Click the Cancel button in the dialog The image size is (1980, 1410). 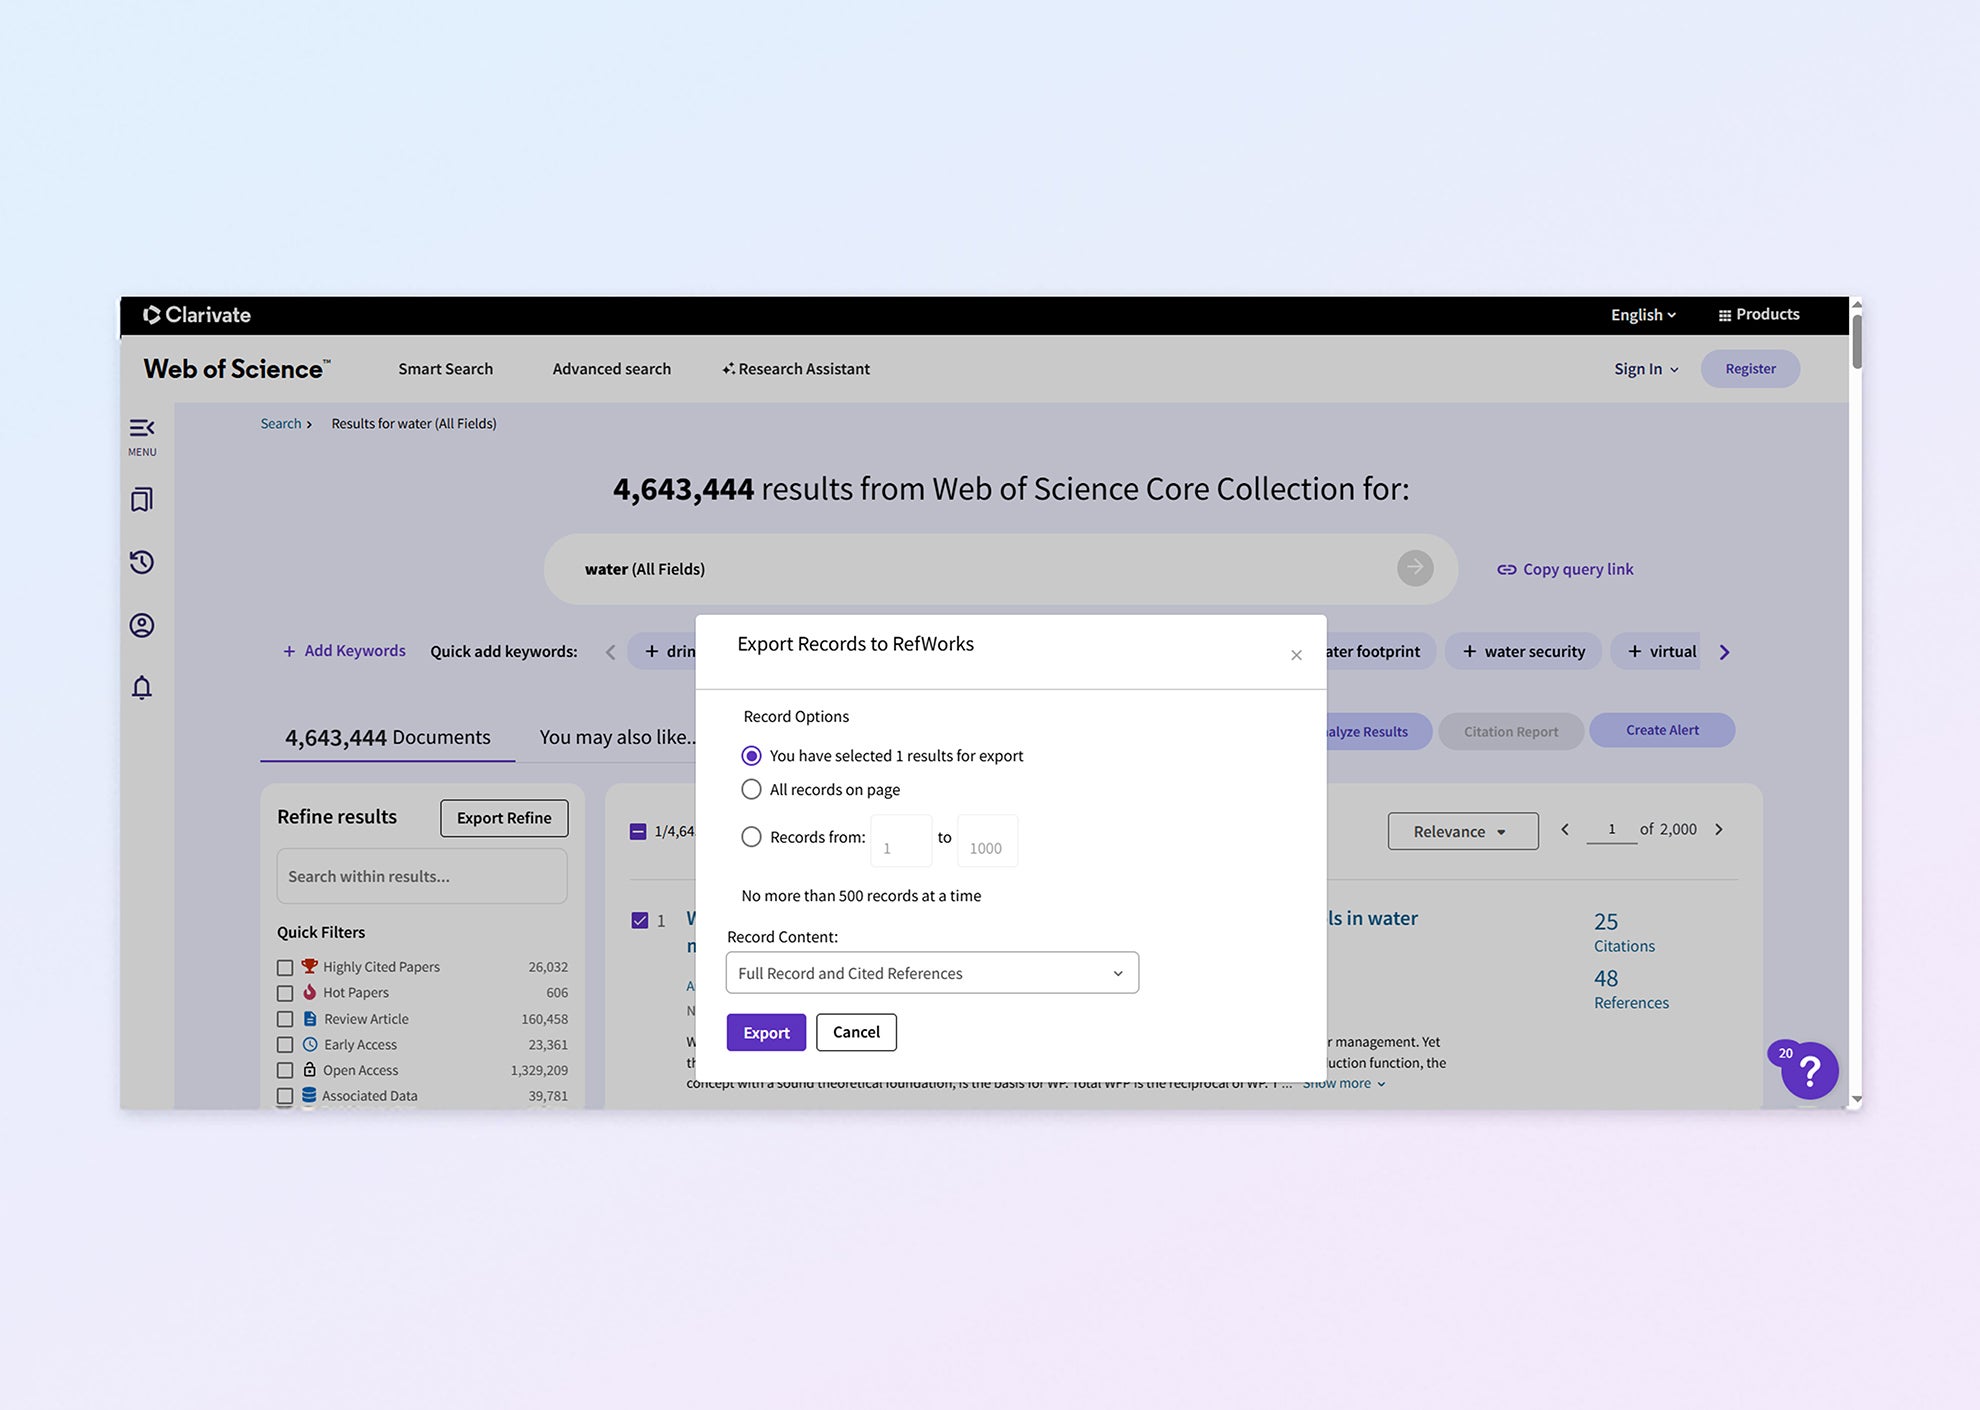pyautogui.click(x=856, y=1032)
